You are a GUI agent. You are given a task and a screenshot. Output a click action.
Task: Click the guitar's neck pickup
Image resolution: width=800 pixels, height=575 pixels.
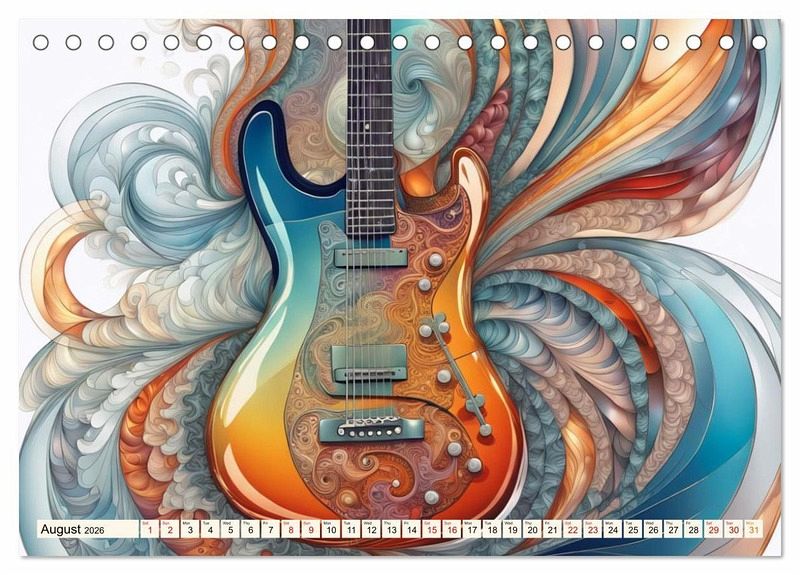coord(370,256)
